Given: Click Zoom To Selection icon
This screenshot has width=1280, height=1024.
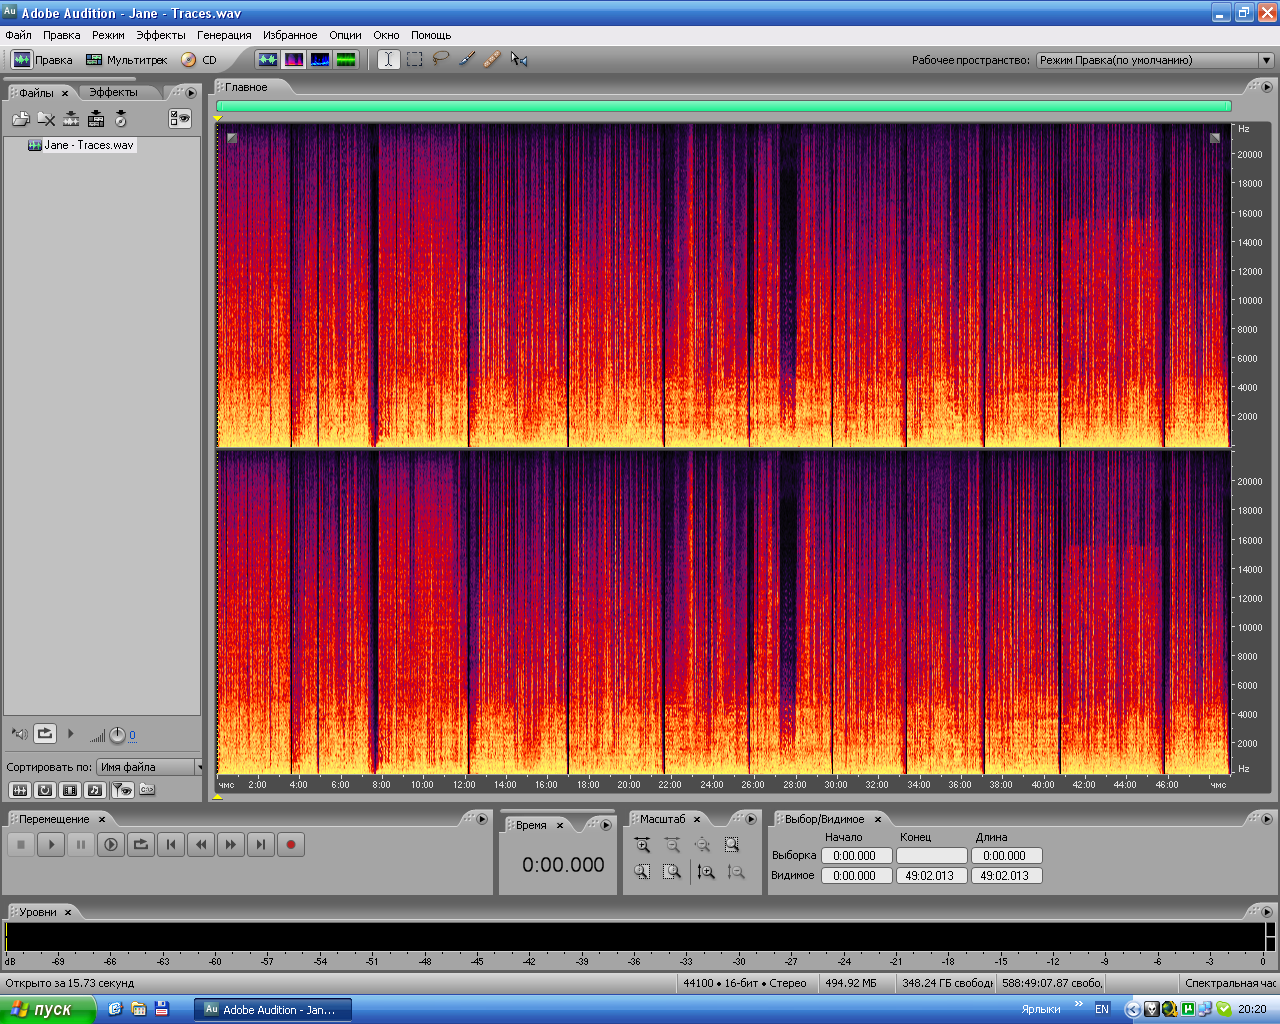Looking at the screenshot, I should [732, 845].
